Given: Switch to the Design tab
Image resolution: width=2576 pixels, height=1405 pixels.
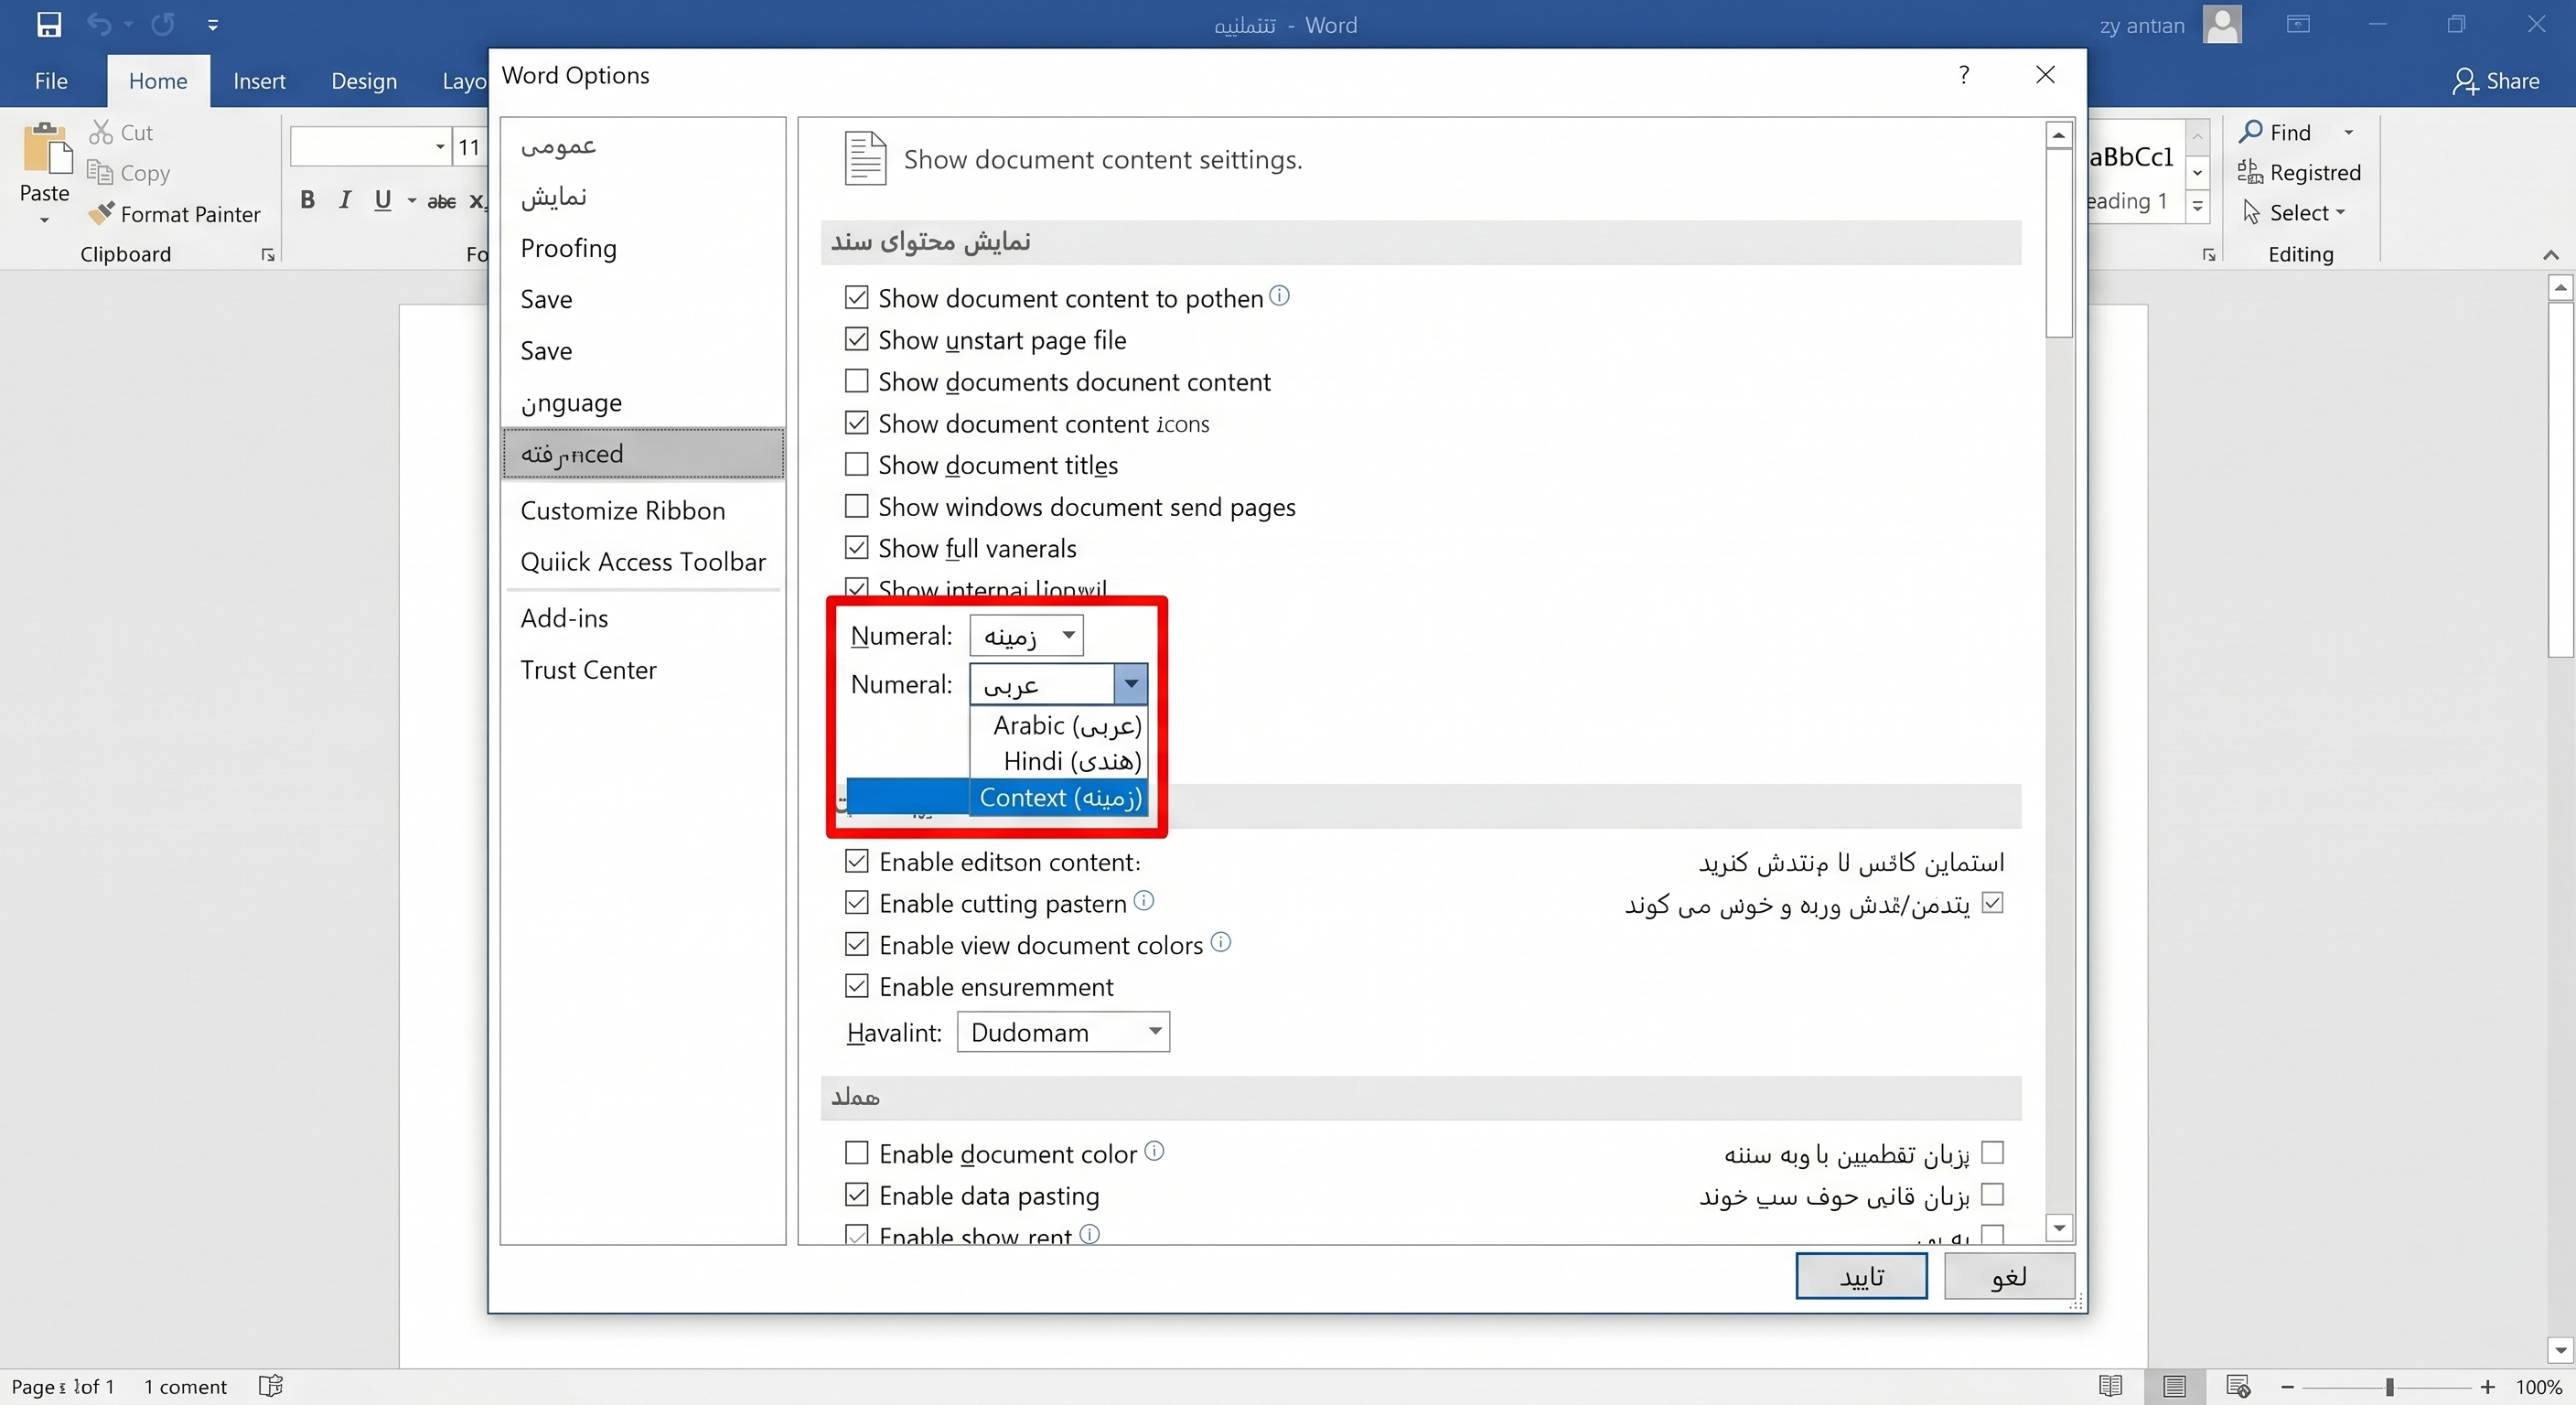Looking at the screenshot, I should pos(364,81).
